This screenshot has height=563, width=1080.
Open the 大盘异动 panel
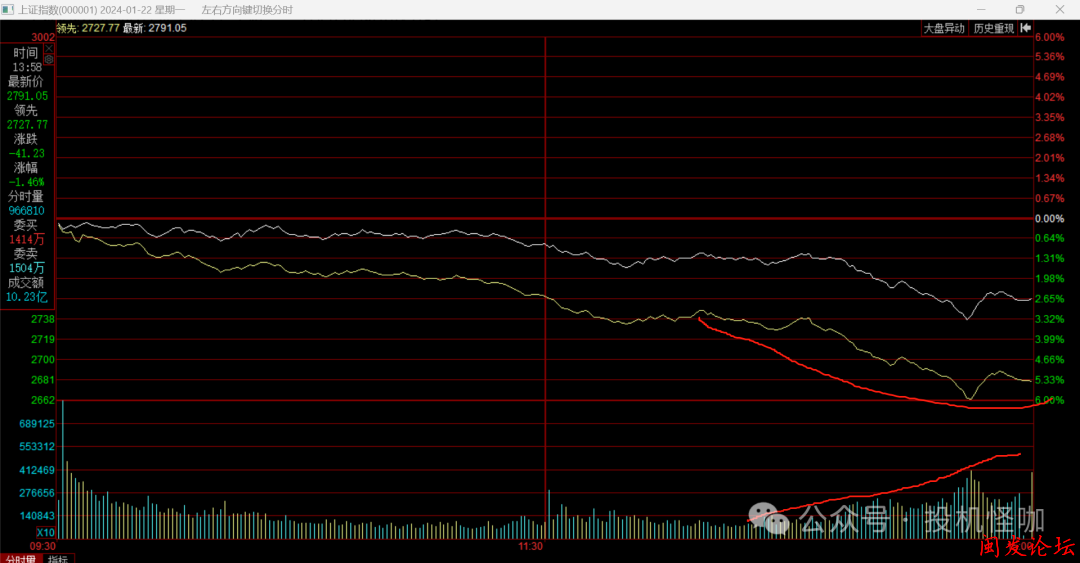pyautogui.click(x=944, y=28)
